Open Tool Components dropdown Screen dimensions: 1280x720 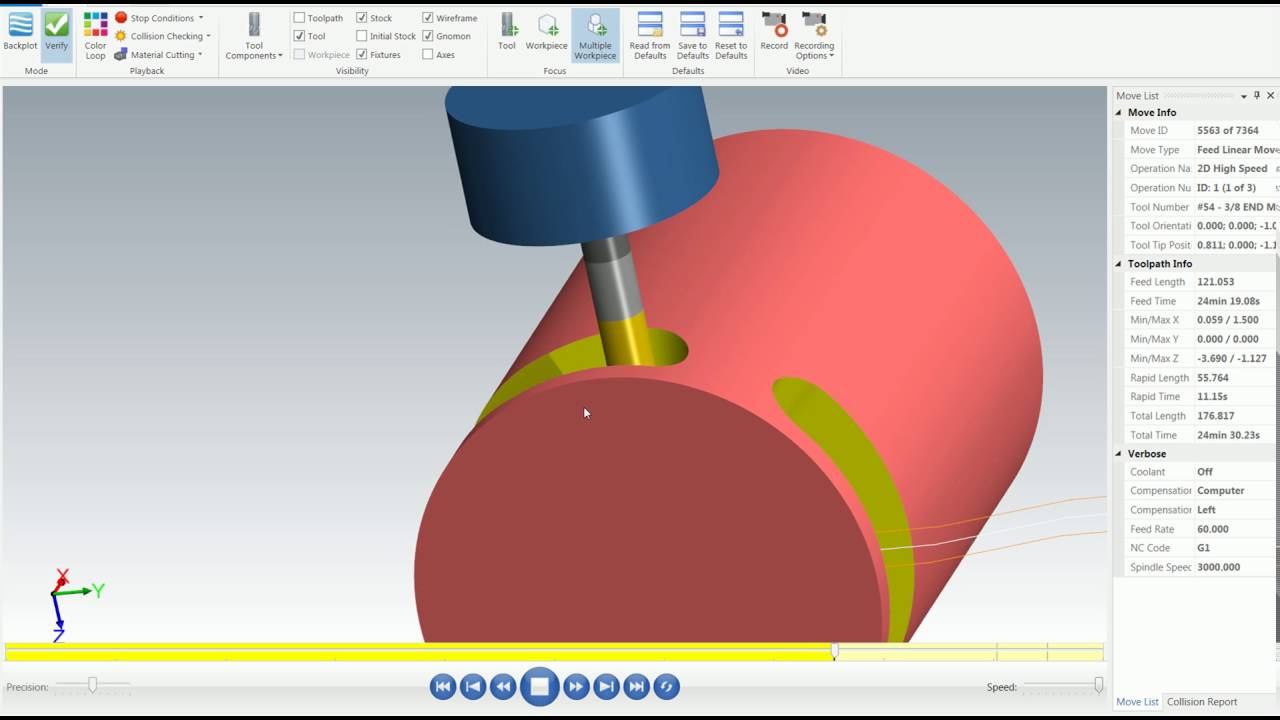click(x=254, y=36)
